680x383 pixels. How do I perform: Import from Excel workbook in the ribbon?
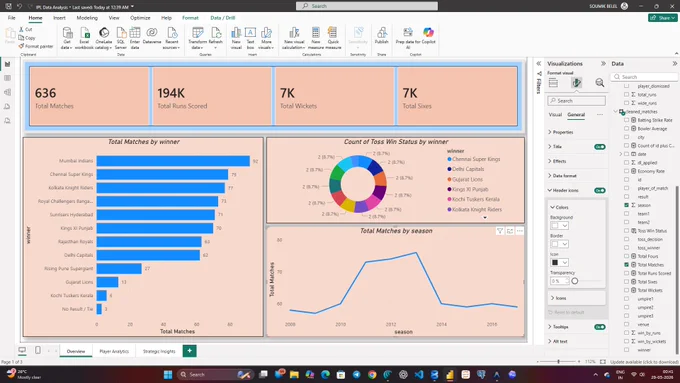pyautogui.click(x=84, y=38)
